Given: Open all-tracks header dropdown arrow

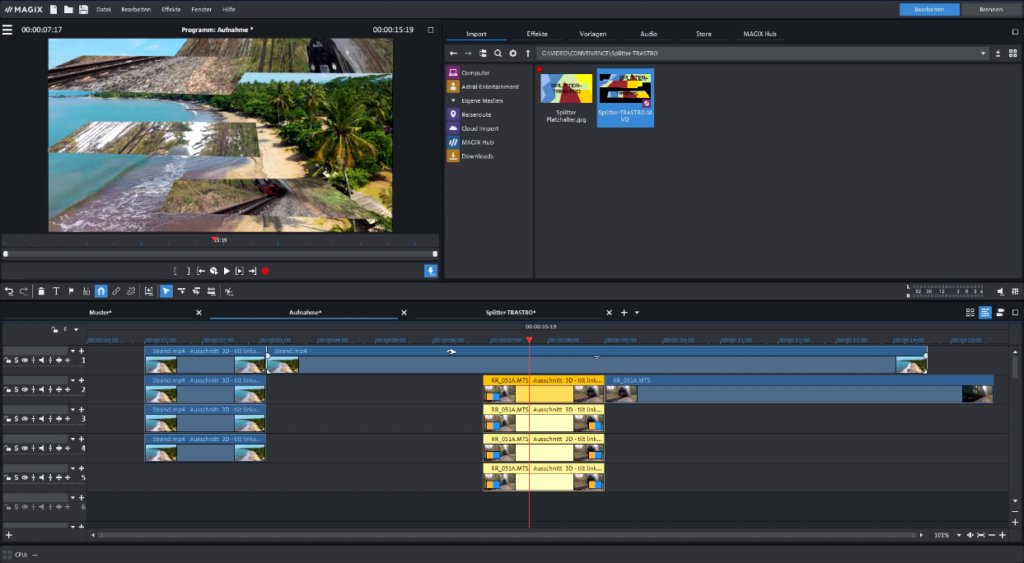Looking at the screenshot, I should point(76,330).
